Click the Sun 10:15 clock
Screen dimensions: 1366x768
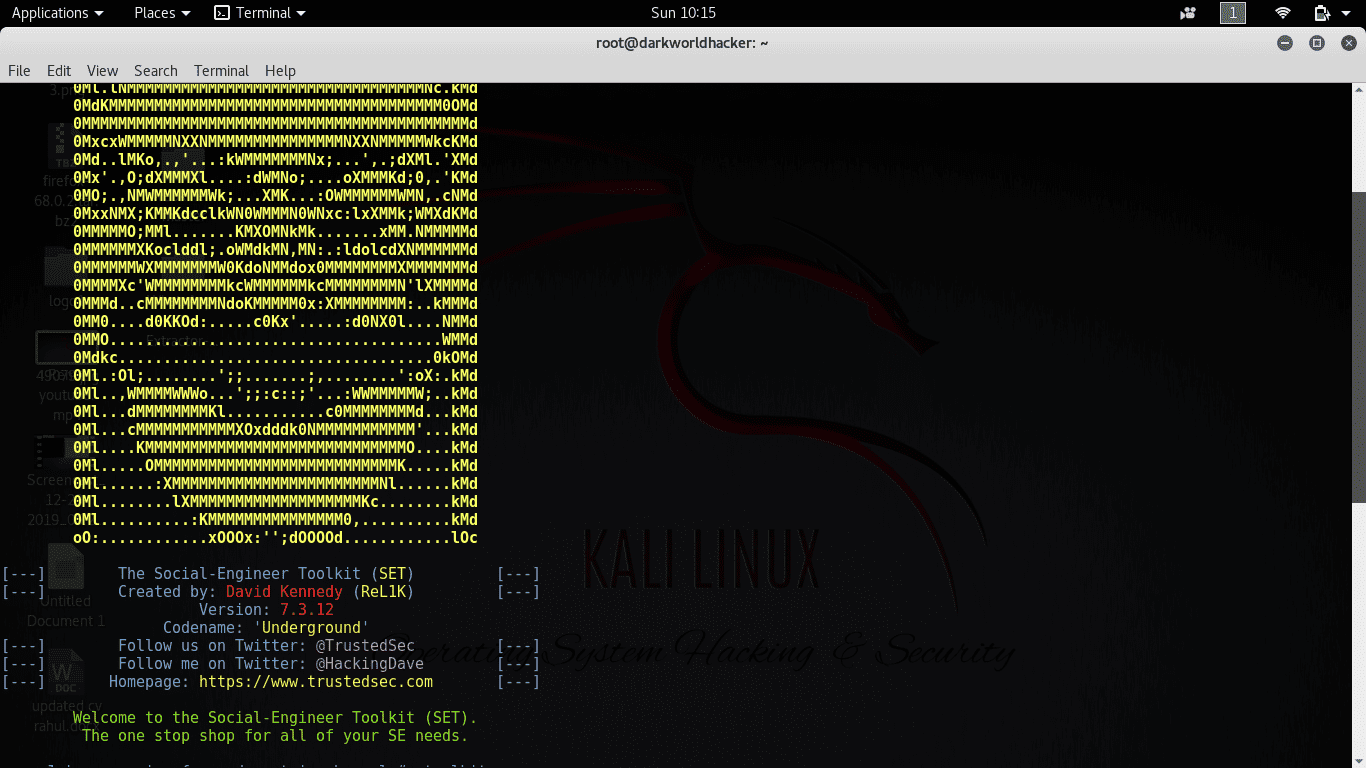683,13
